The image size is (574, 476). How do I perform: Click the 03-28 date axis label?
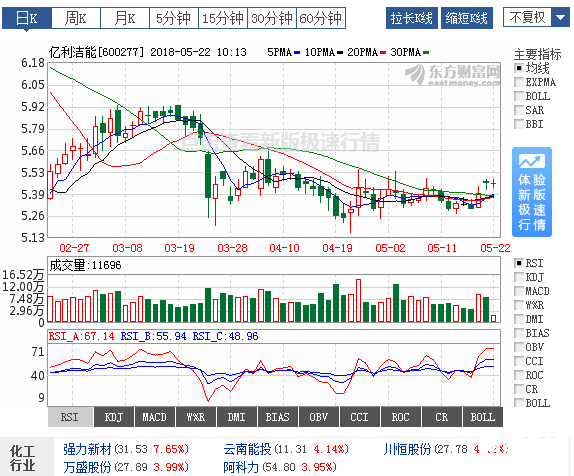point(232,248)
